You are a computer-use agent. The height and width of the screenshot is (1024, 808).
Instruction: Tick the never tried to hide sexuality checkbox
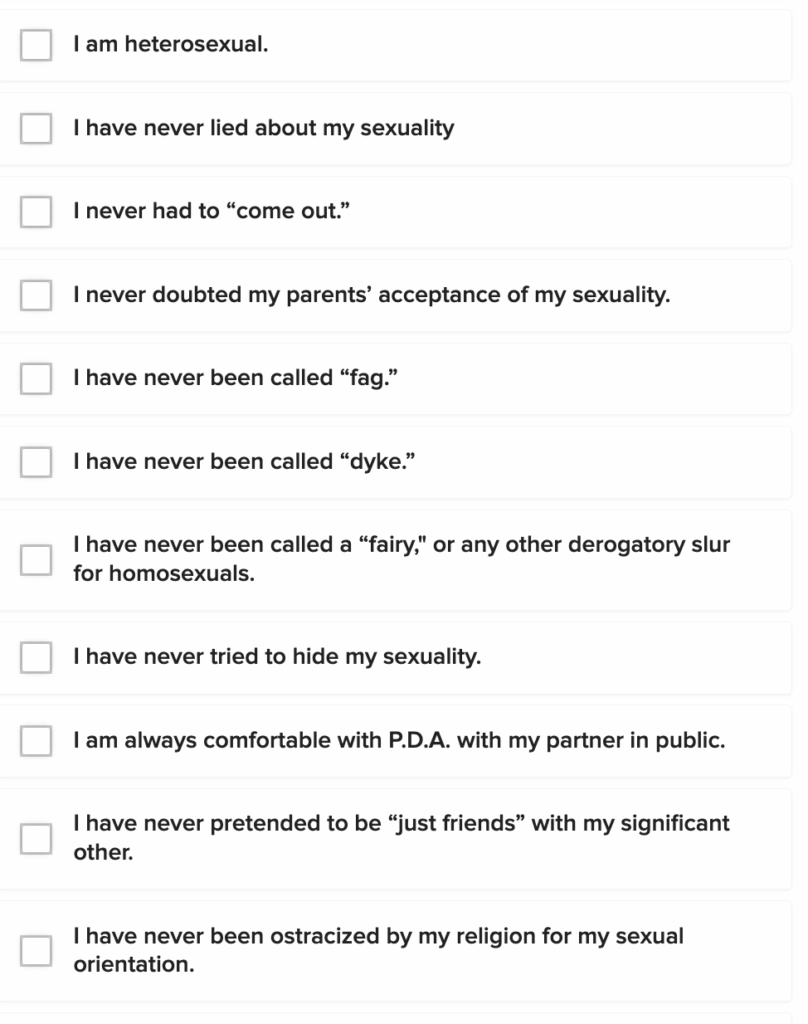tap(36, 658)
